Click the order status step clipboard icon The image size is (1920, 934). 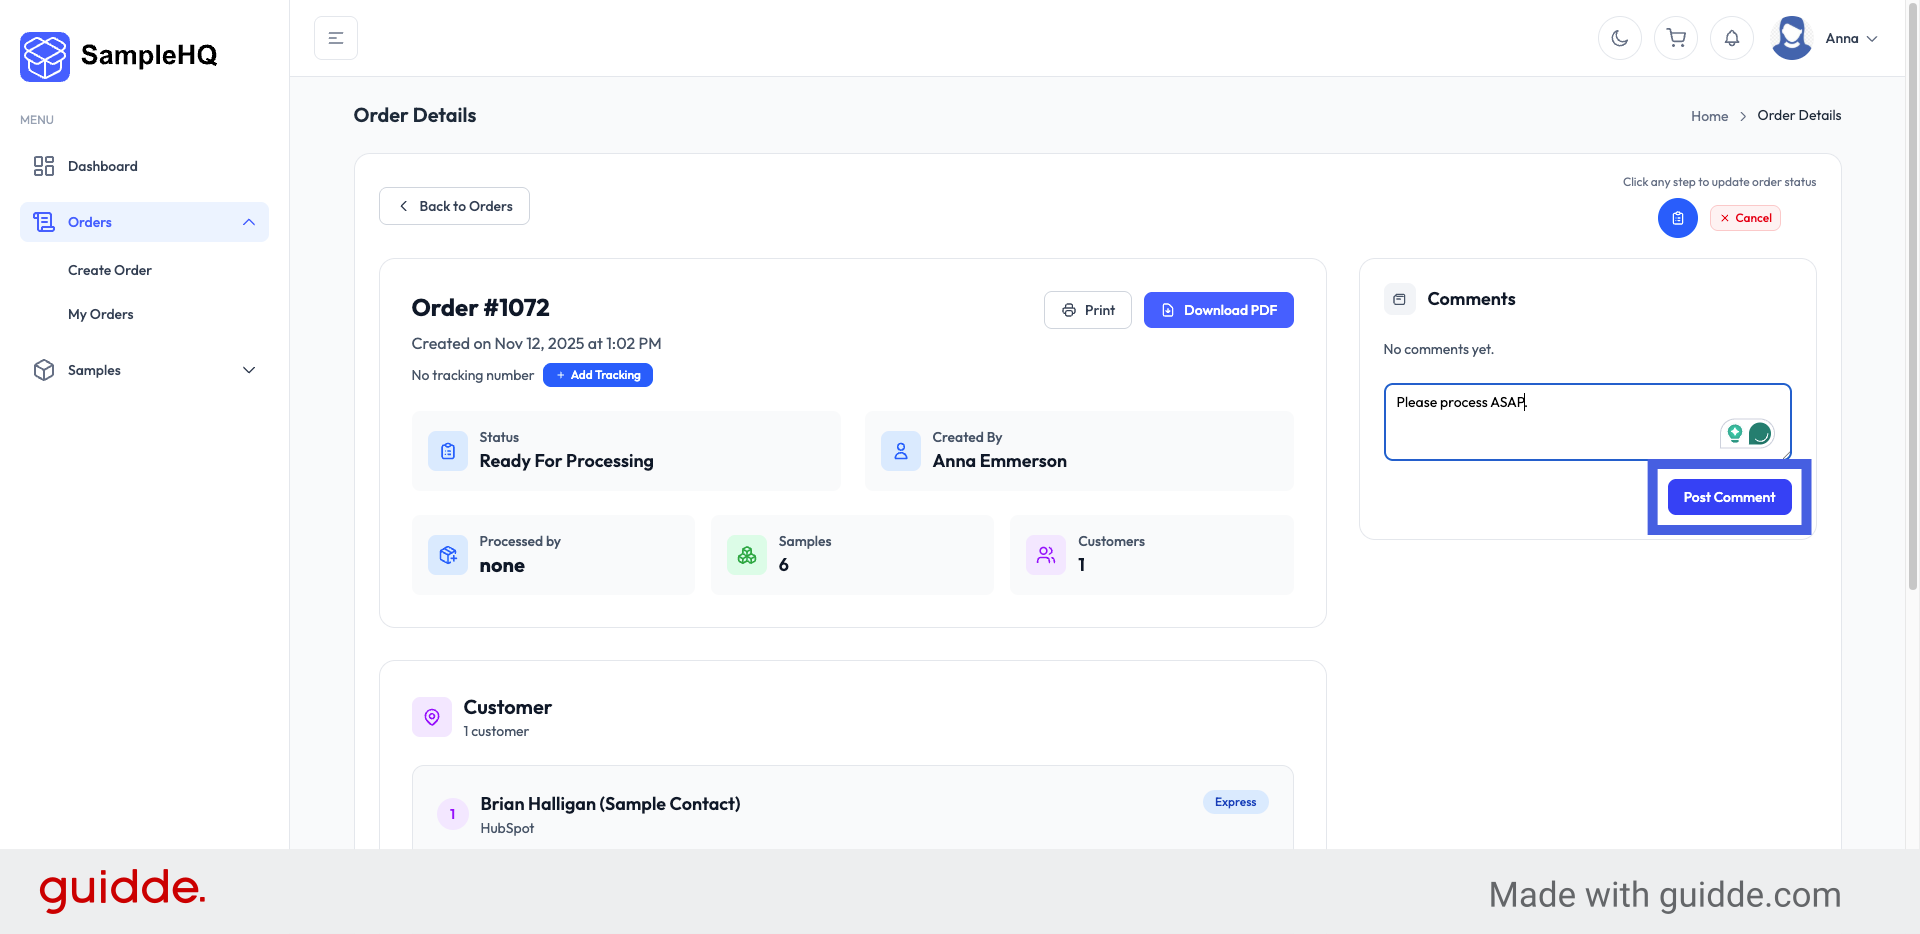[1677, 218]
